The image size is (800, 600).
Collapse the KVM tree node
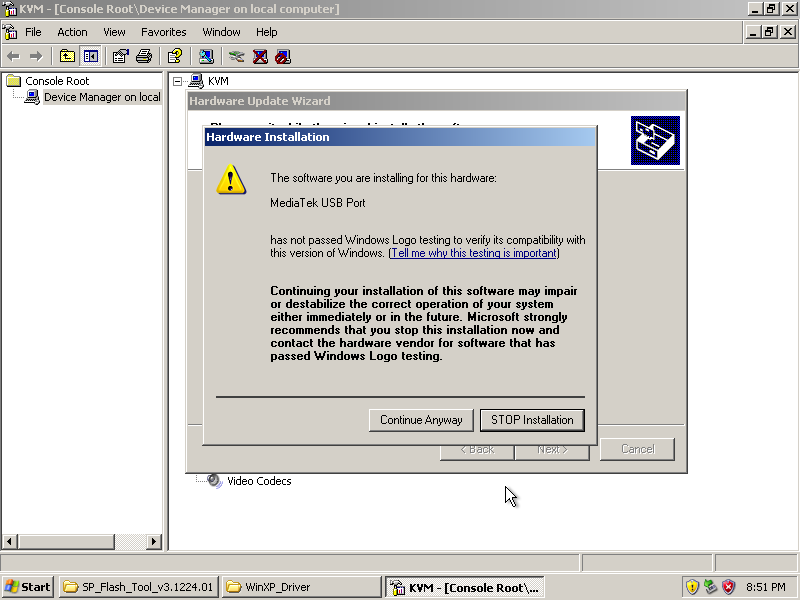point(177,81)
